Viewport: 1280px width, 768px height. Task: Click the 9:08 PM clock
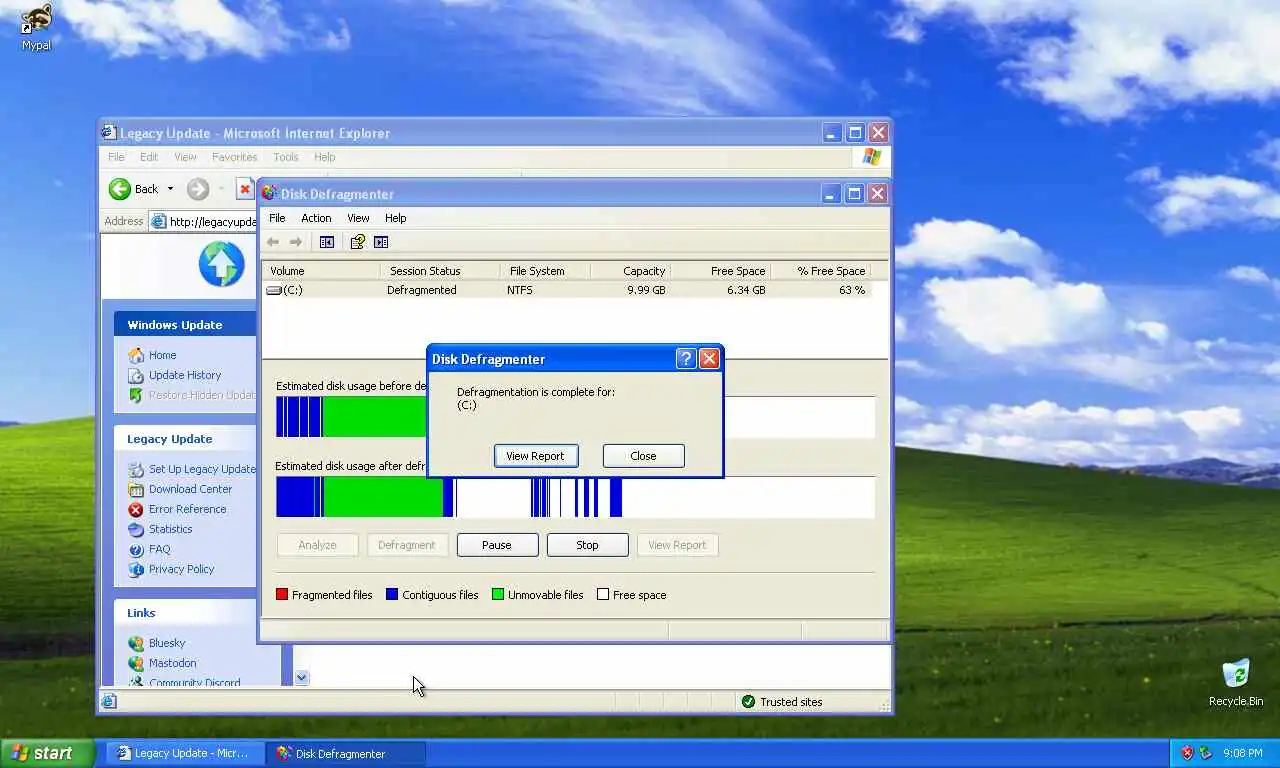pyautogui.click(x=1242, y=753)
